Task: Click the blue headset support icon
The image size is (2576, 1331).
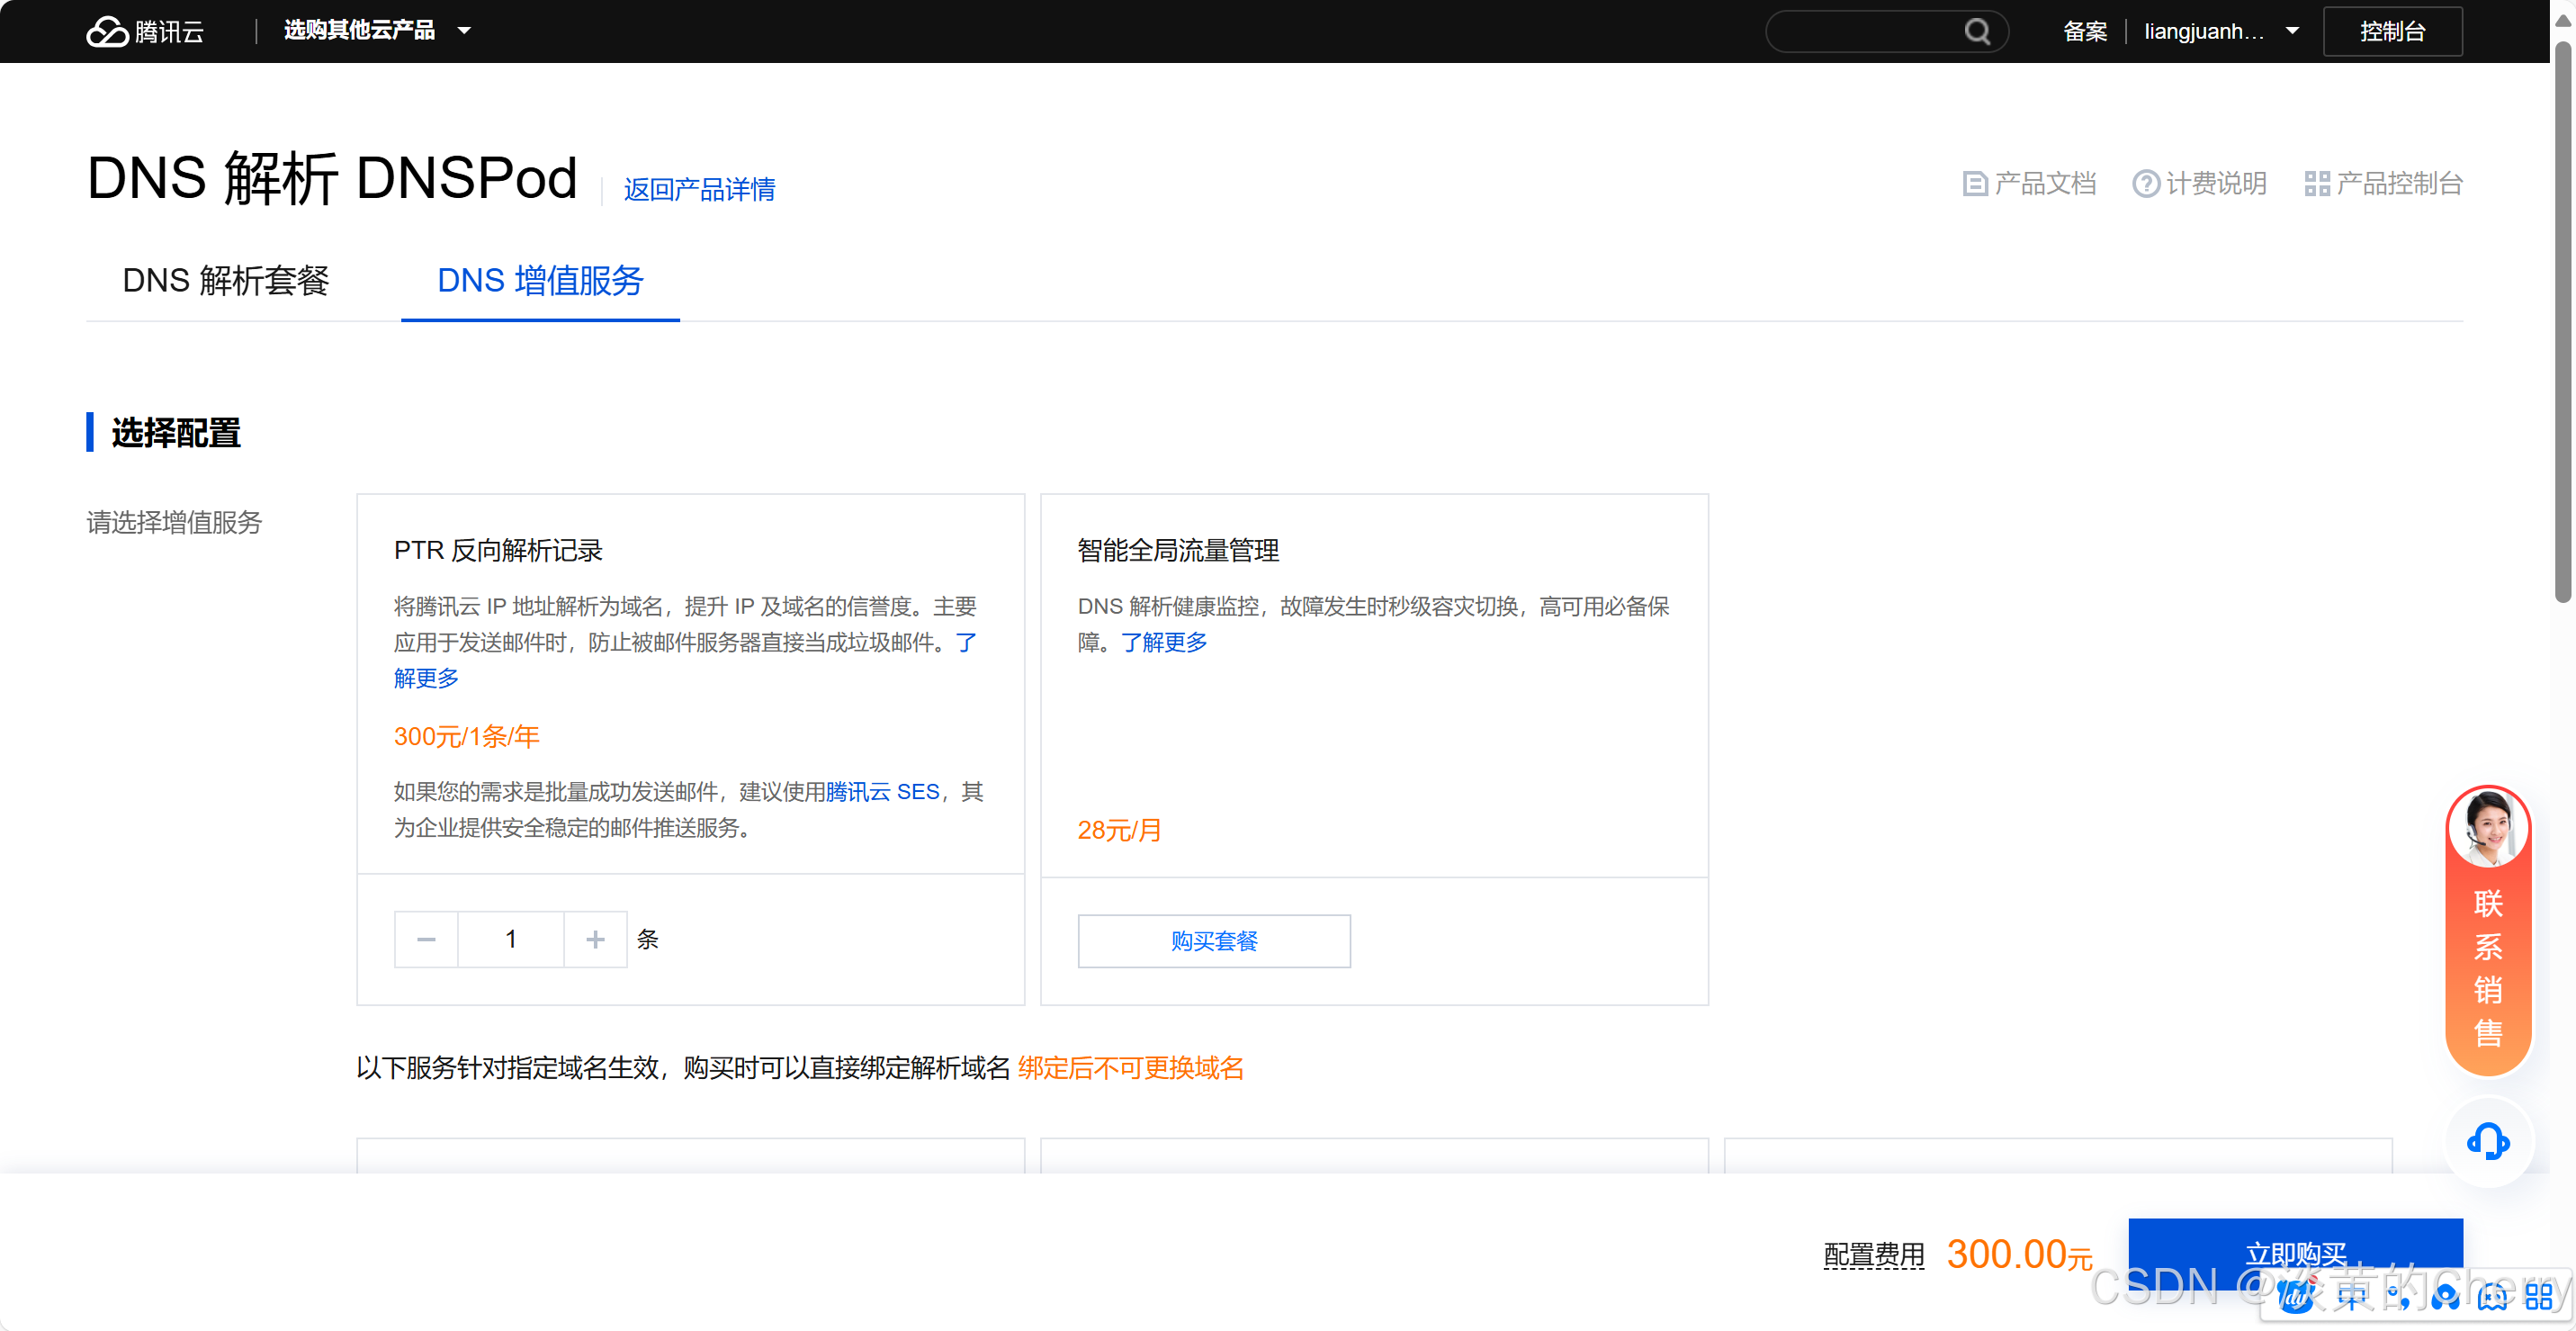Action: click(2487, 1141)
